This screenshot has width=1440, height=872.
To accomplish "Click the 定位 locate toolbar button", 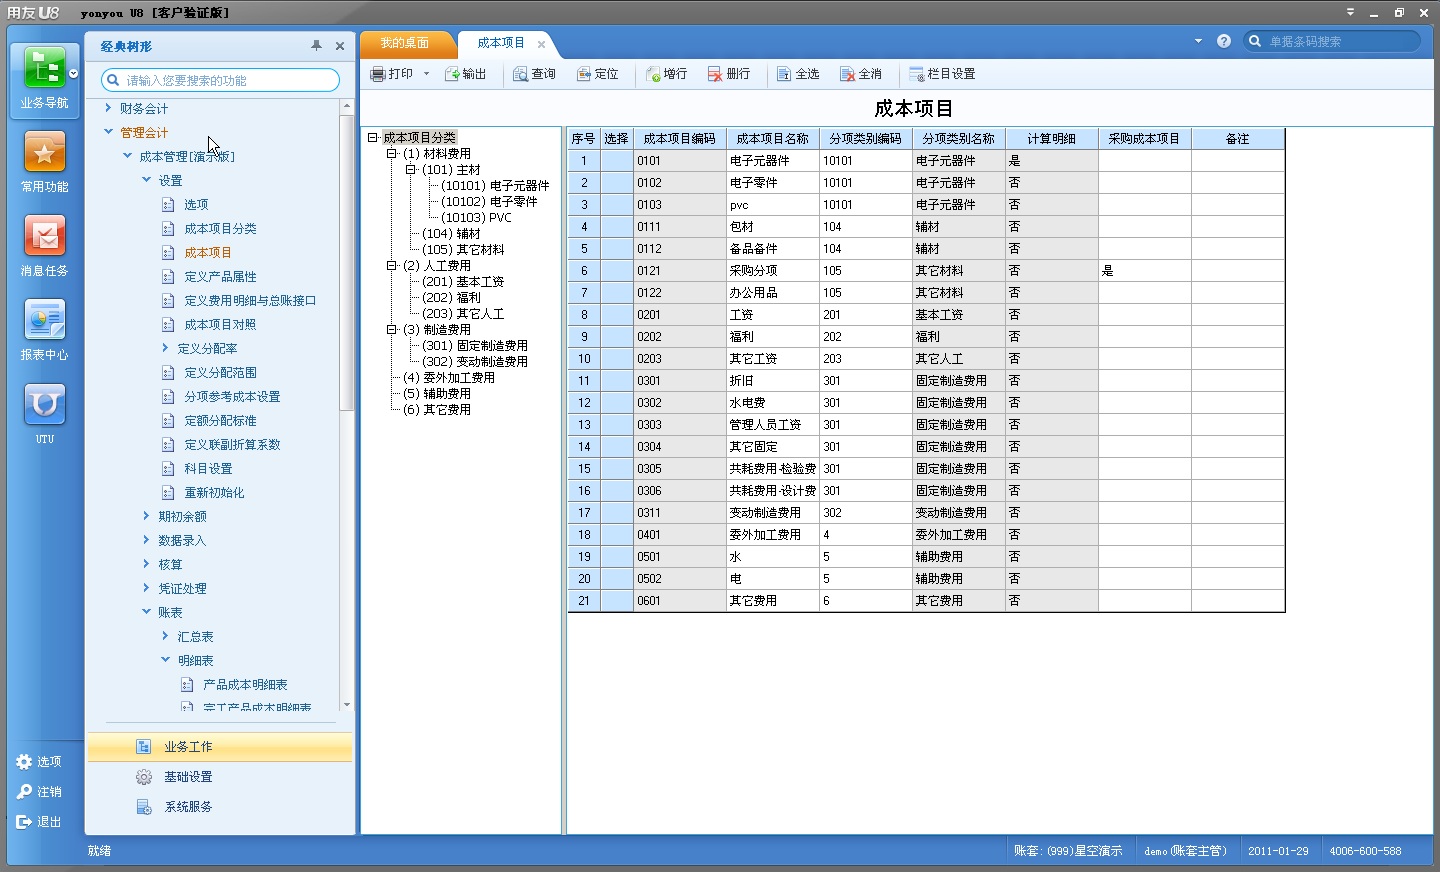I will (x=598, y=74).
